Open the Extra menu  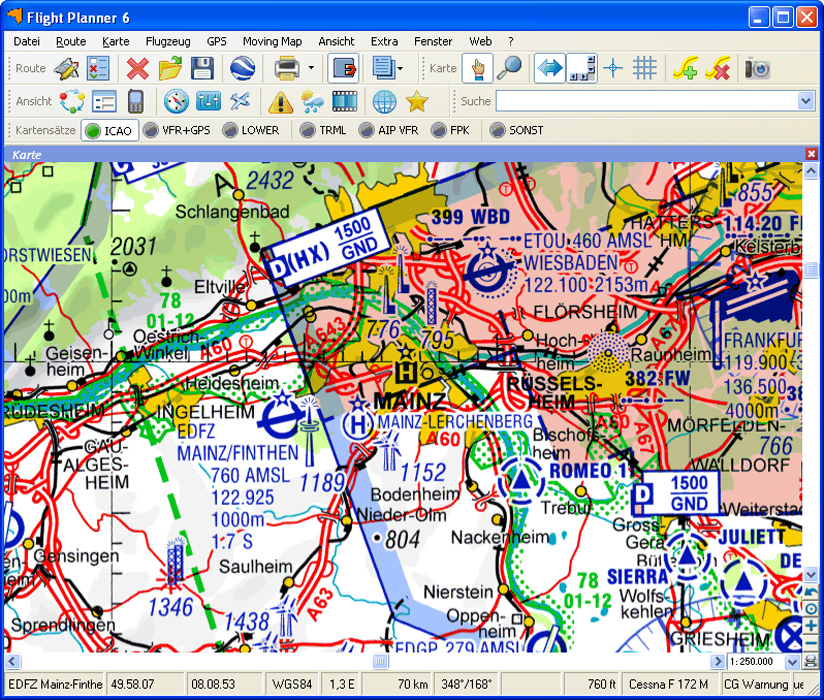point(384,42)
